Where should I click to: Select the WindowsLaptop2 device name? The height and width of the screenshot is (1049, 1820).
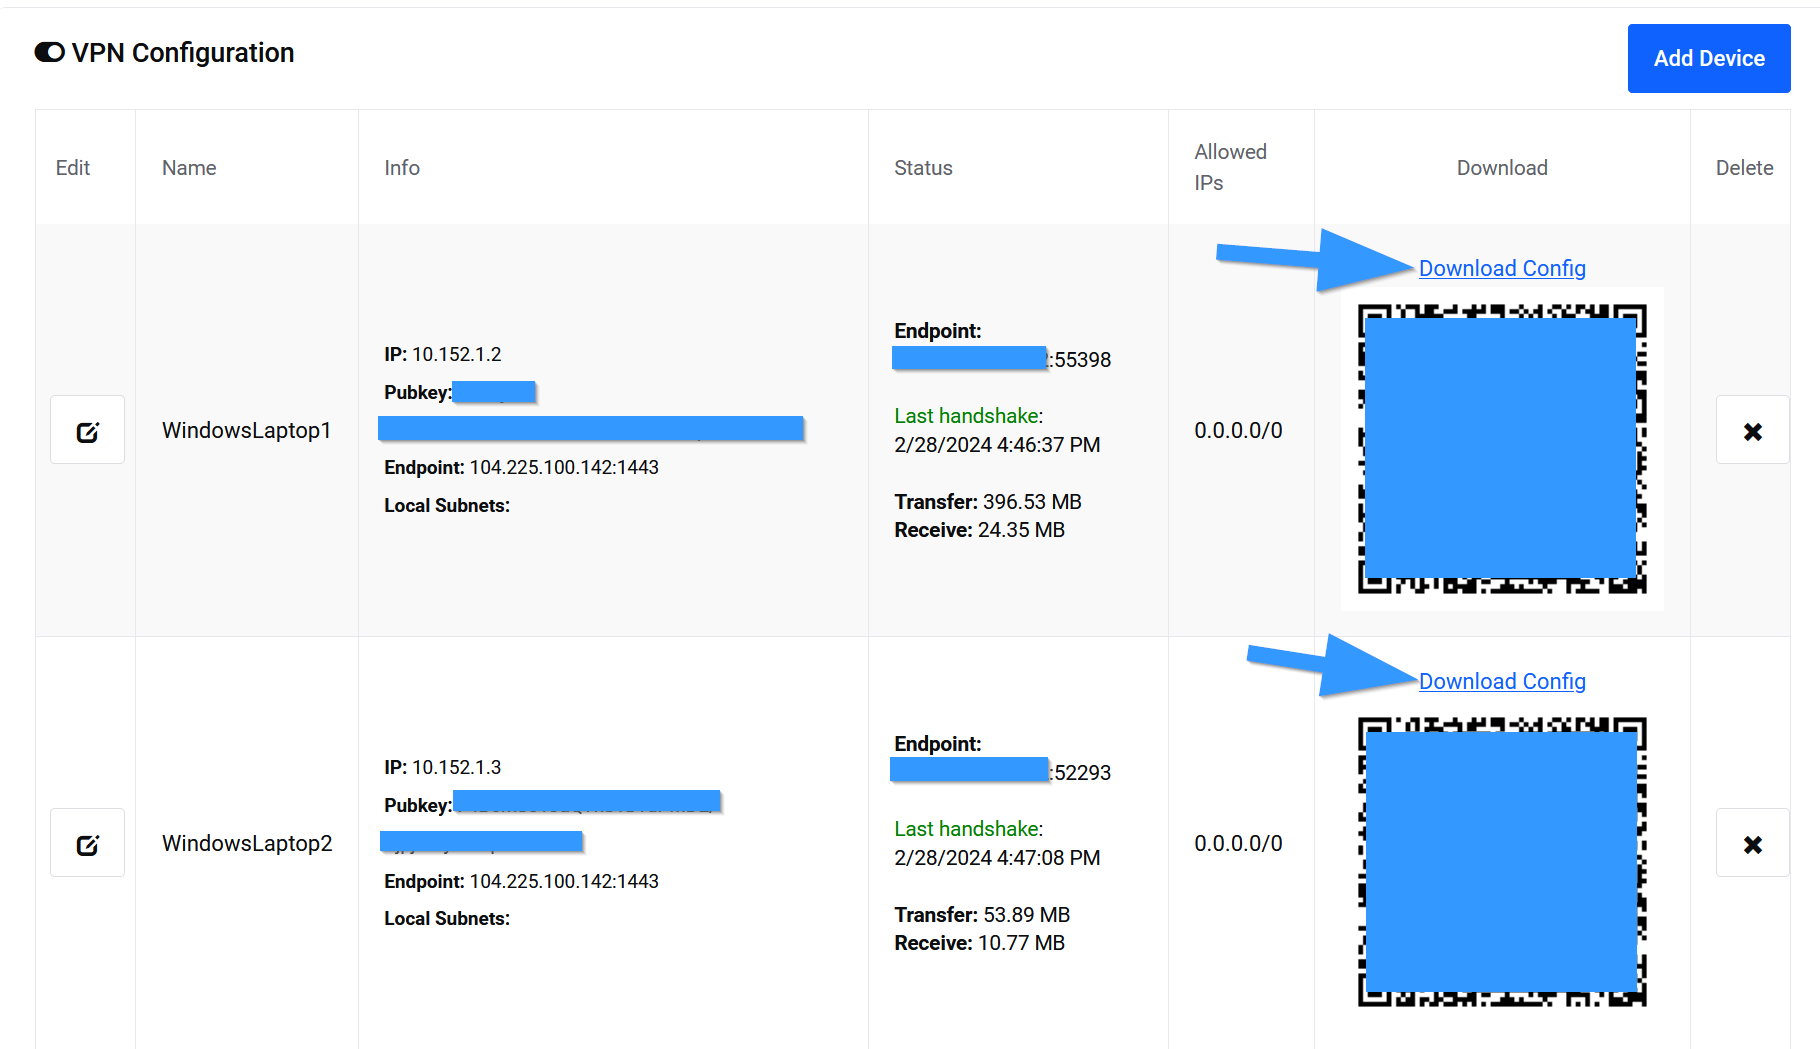point(247,844)
